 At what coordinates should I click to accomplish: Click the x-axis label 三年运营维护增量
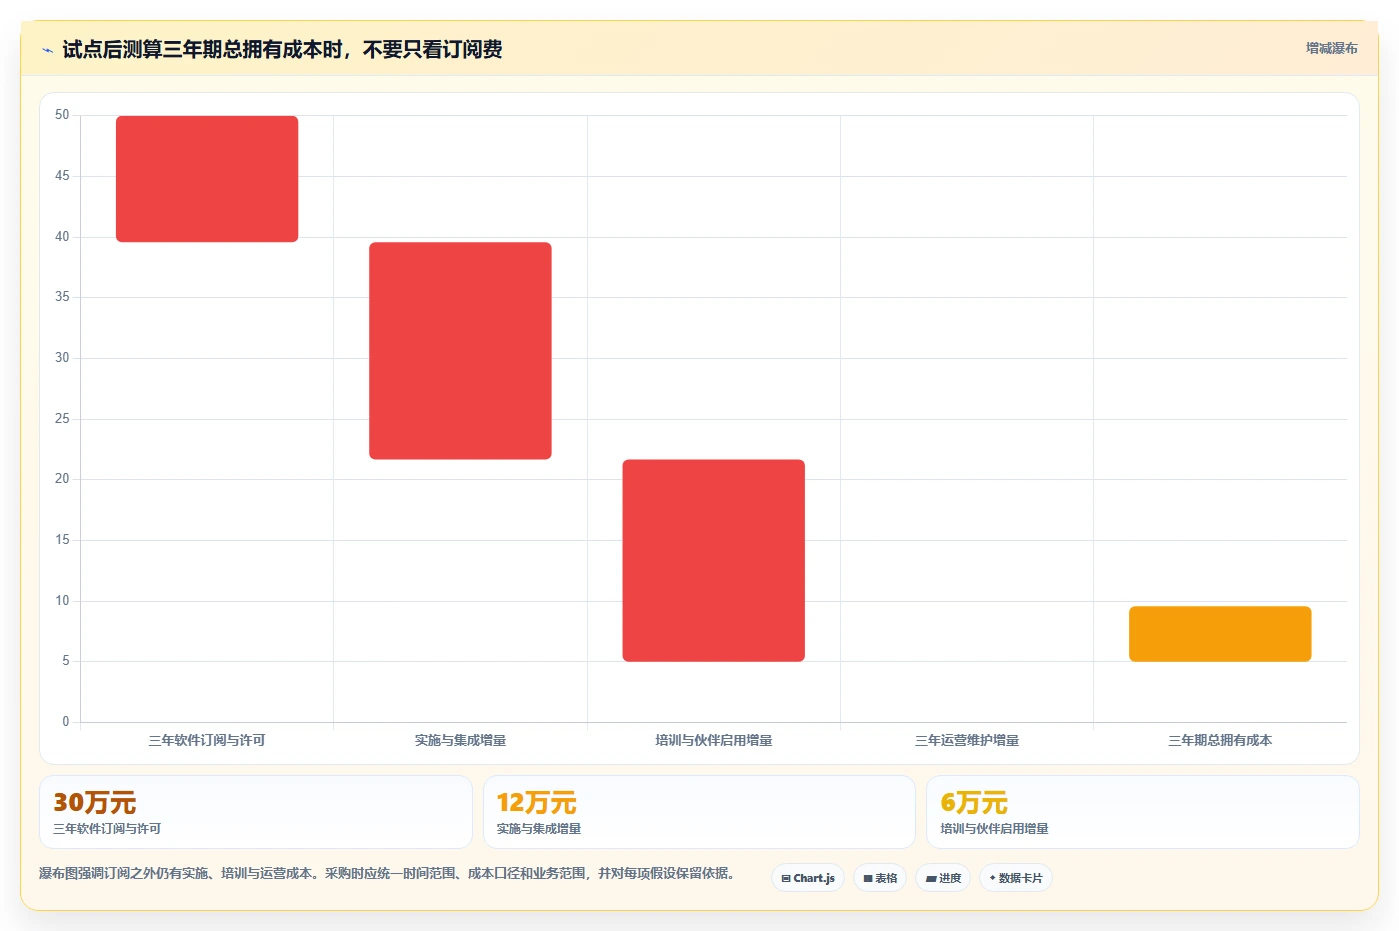pyautogui.click(x=967, y=740)
